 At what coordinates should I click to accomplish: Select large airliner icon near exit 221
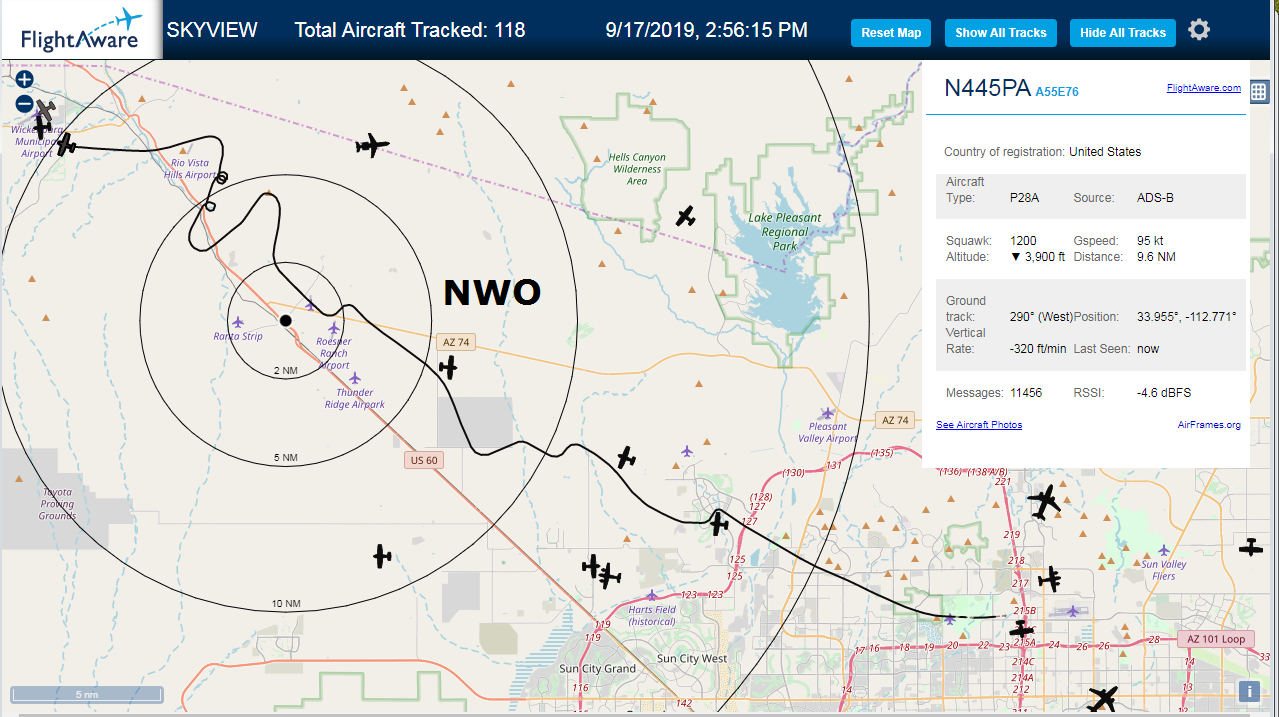[1044, 502]
